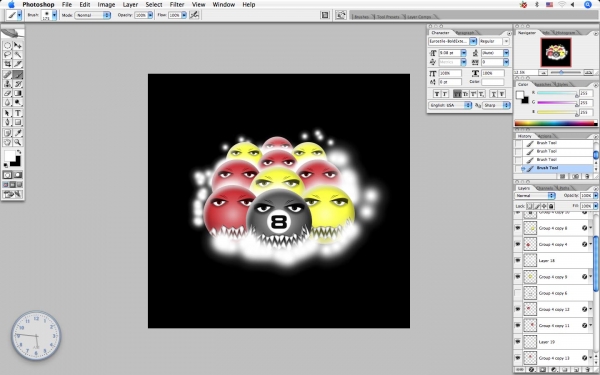Screen dimensions: 600x375
Task: Delete layer trash button
Action: (x=587, y=370)
